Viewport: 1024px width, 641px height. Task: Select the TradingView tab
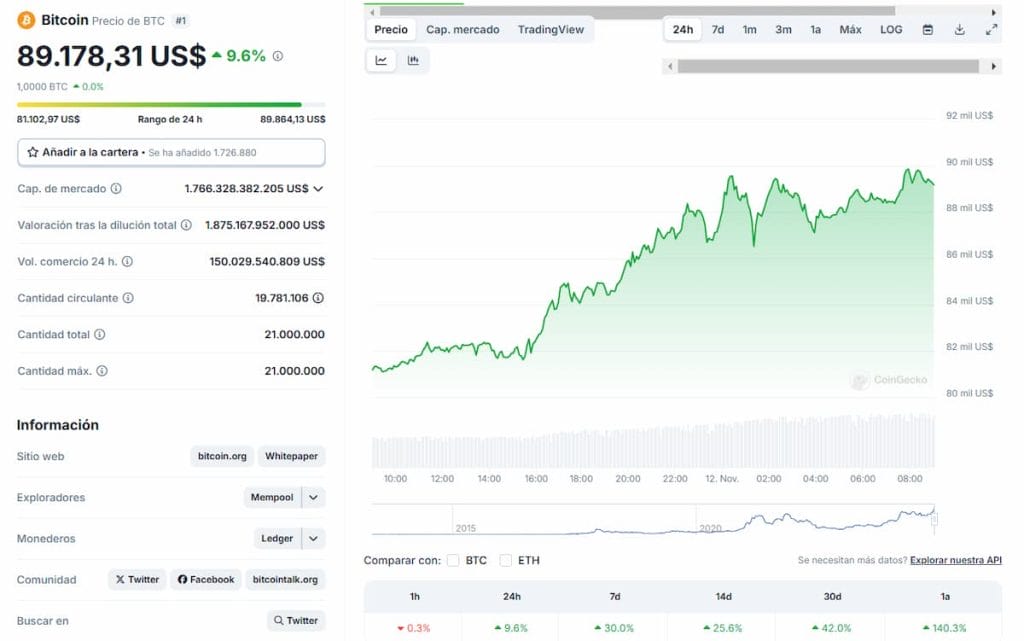(551, 30)
